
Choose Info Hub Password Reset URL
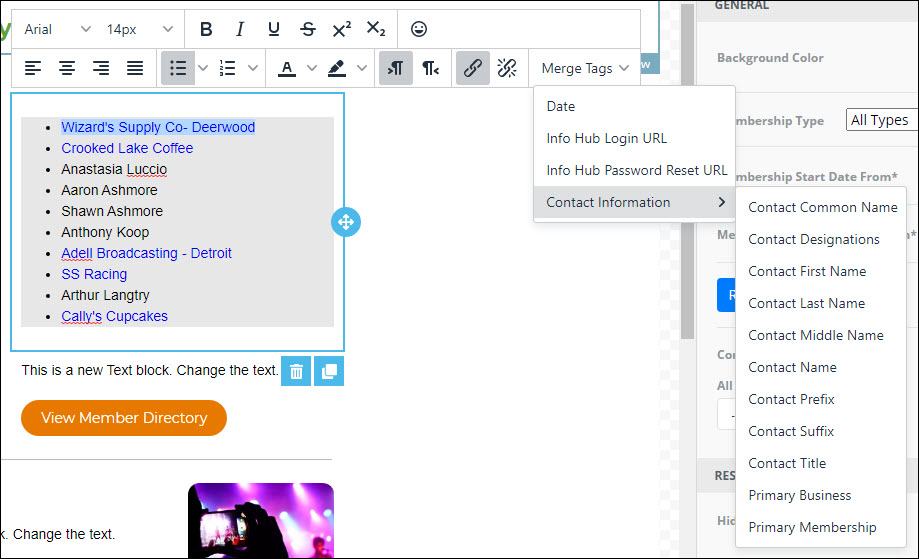[x=634, y=170]
